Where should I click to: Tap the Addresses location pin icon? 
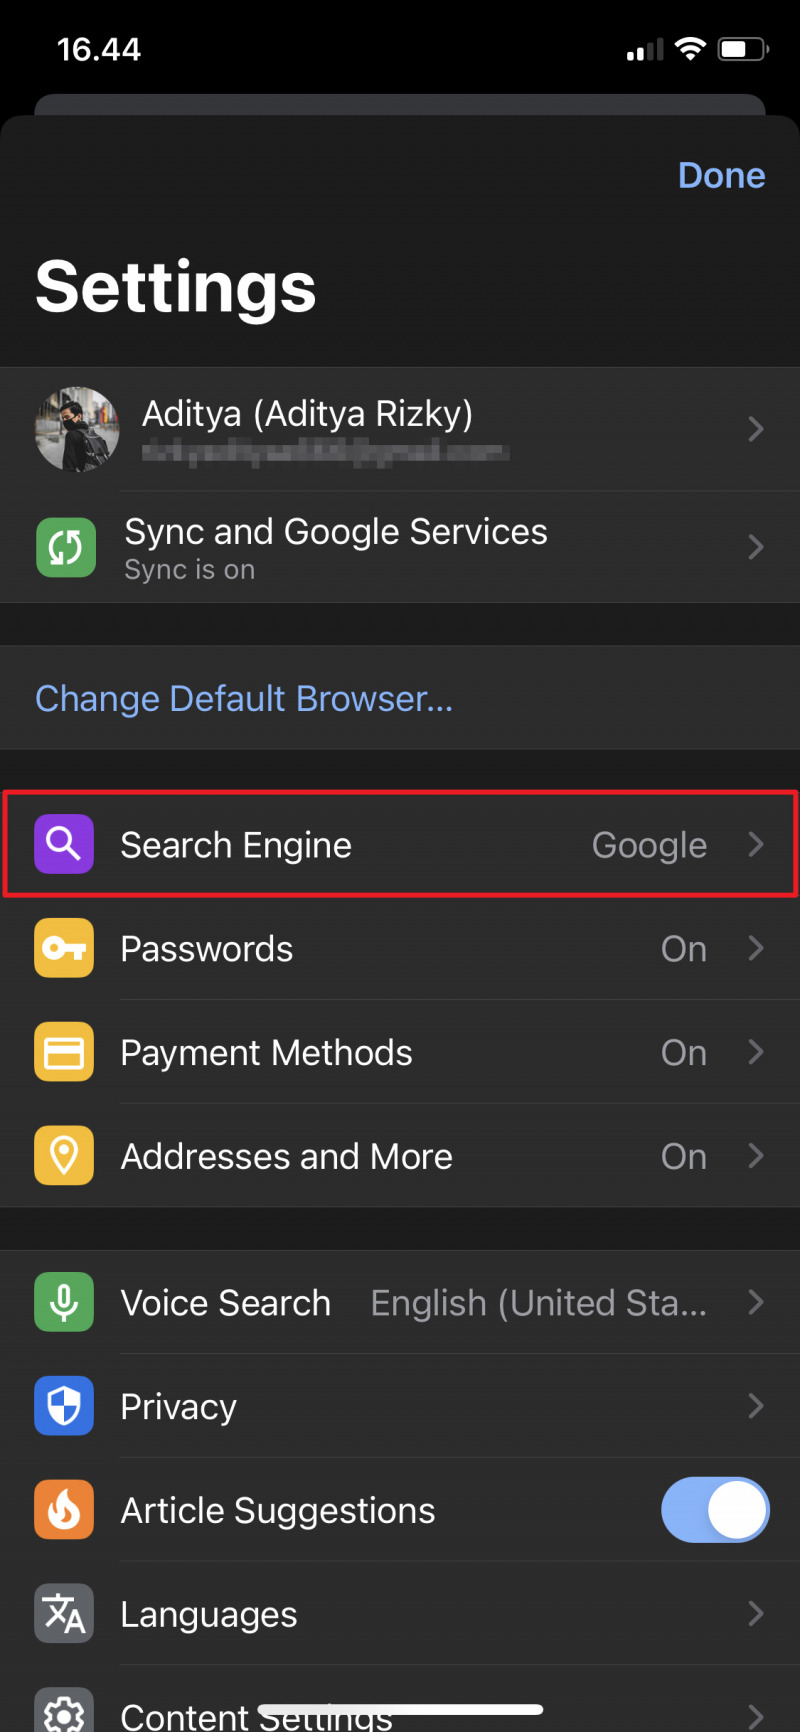64,1156
